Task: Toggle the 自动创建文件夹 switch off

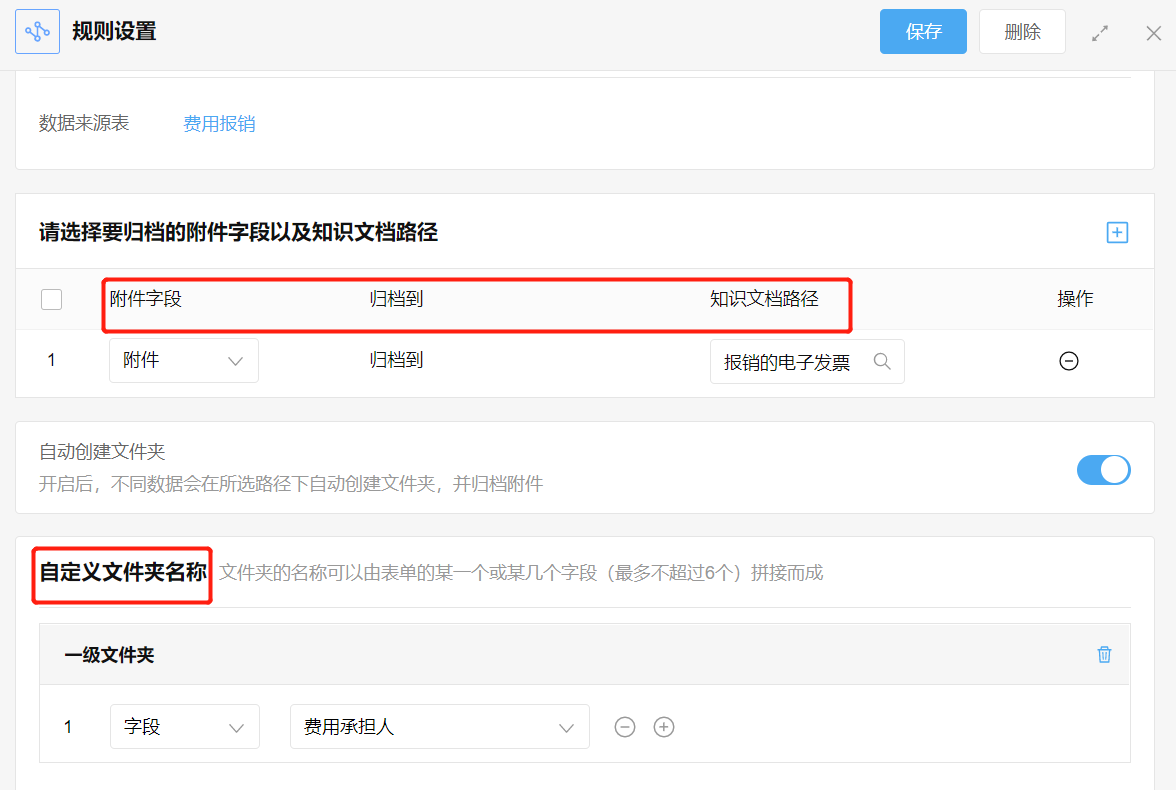Action: coord(1103,470)
